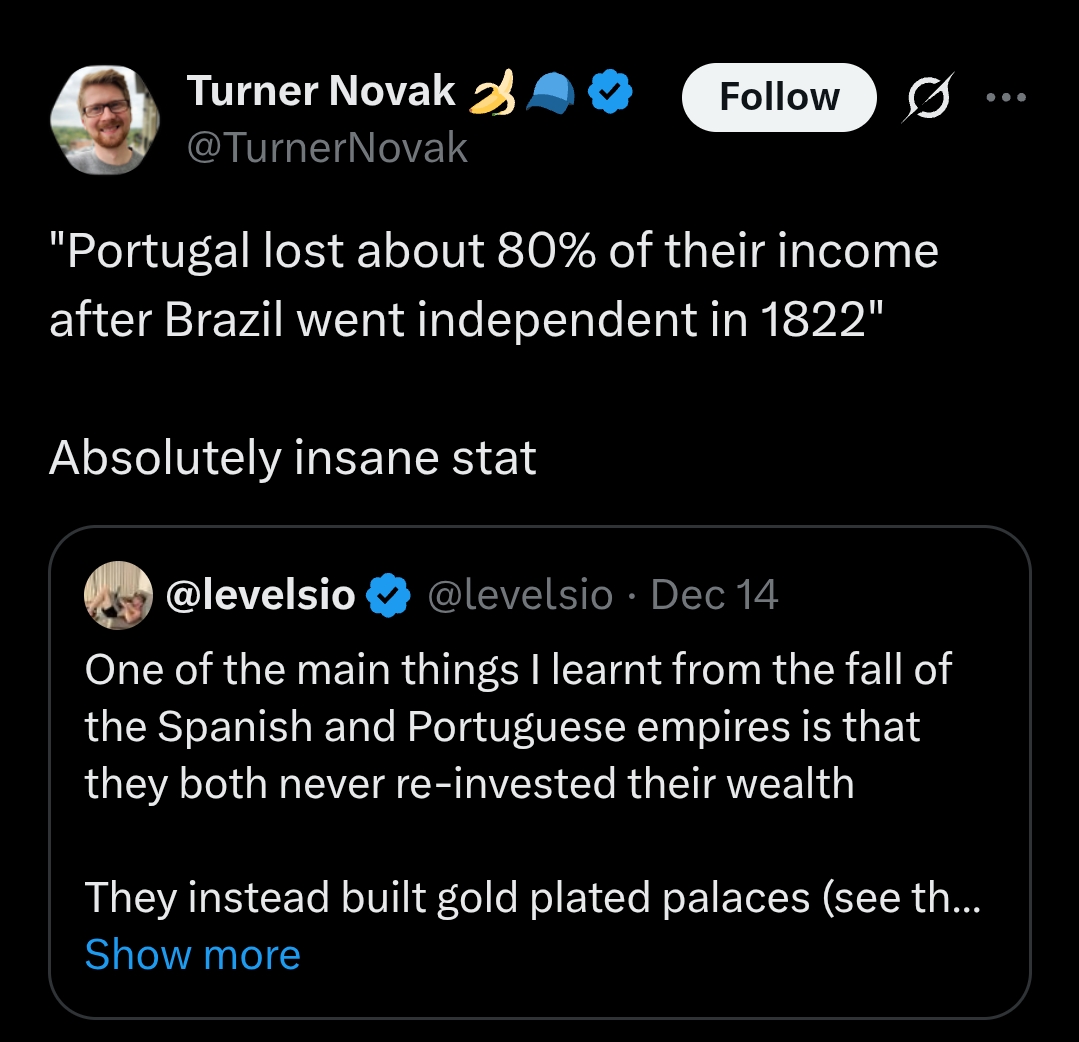Click the banana emoji beside the name

pyautogui.click(x=493, y=92)
